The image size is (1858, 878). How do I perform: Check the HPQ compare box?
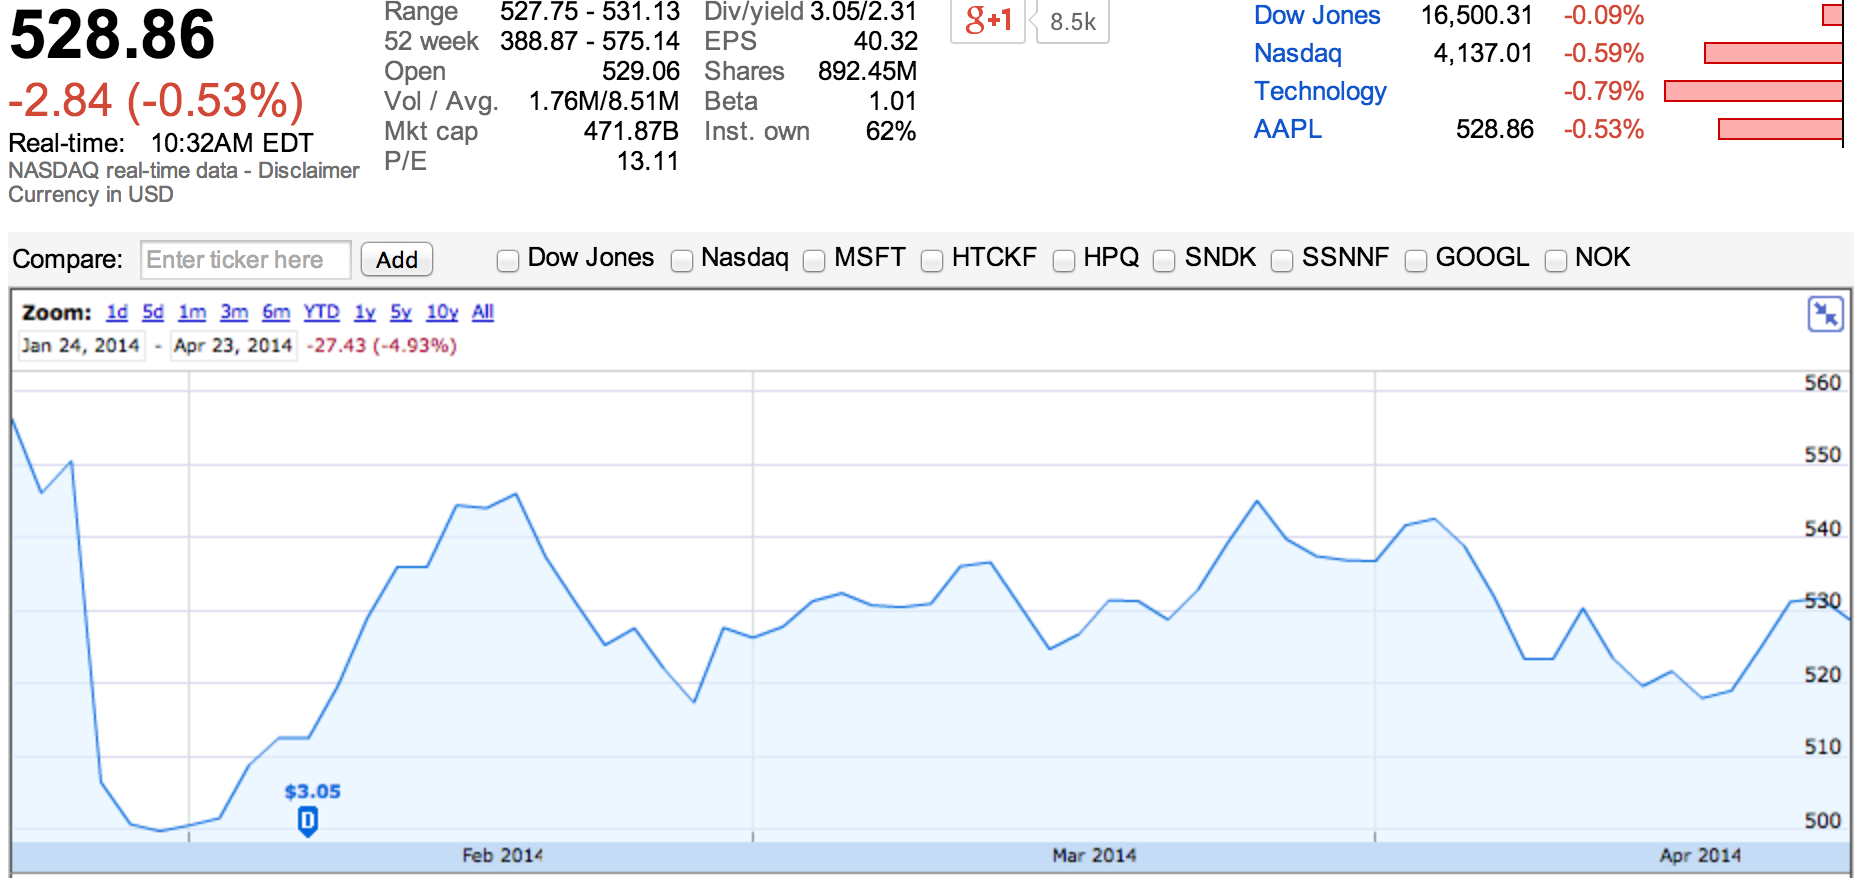1064,260
